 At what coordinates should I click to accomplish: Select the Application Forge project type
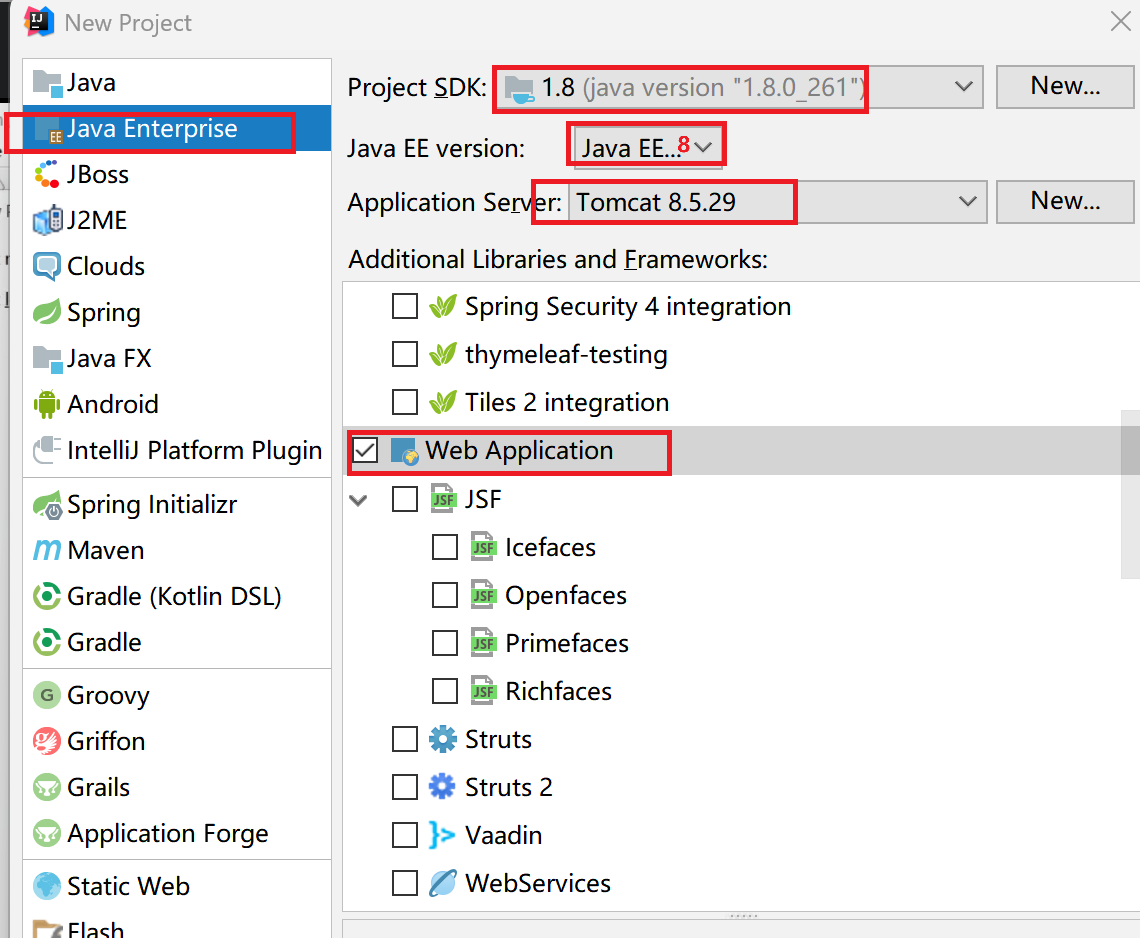(177, 833)
